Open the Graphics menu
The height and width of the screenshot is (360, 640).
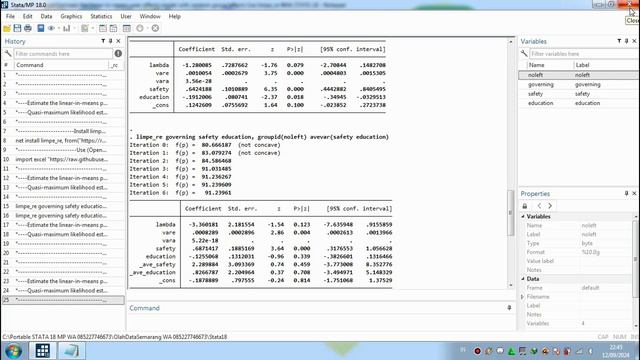coord(71,16)
